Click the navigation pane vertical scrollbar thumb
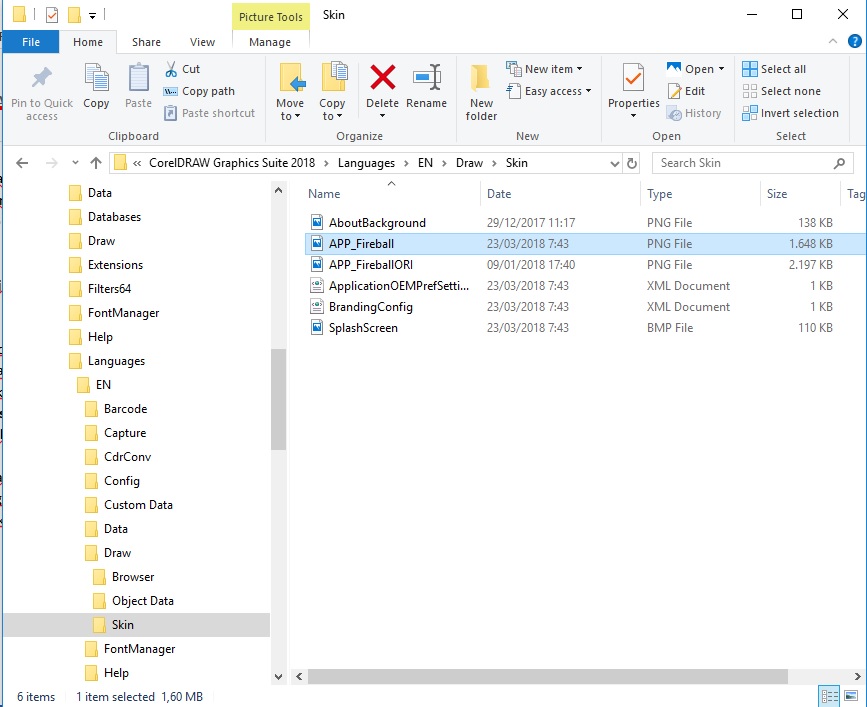867x707 pixels. pyautogui.click(x=279, y=399)
